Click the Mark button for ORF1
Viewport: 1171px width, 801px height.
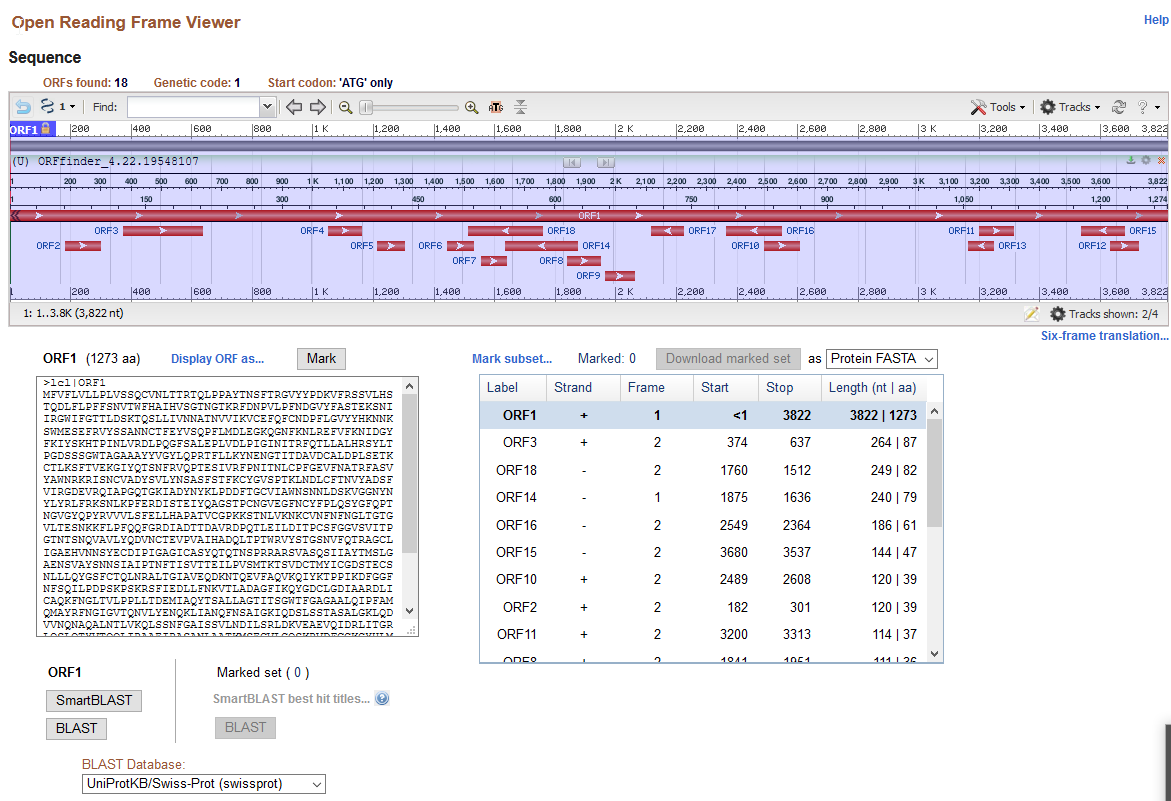321,359
